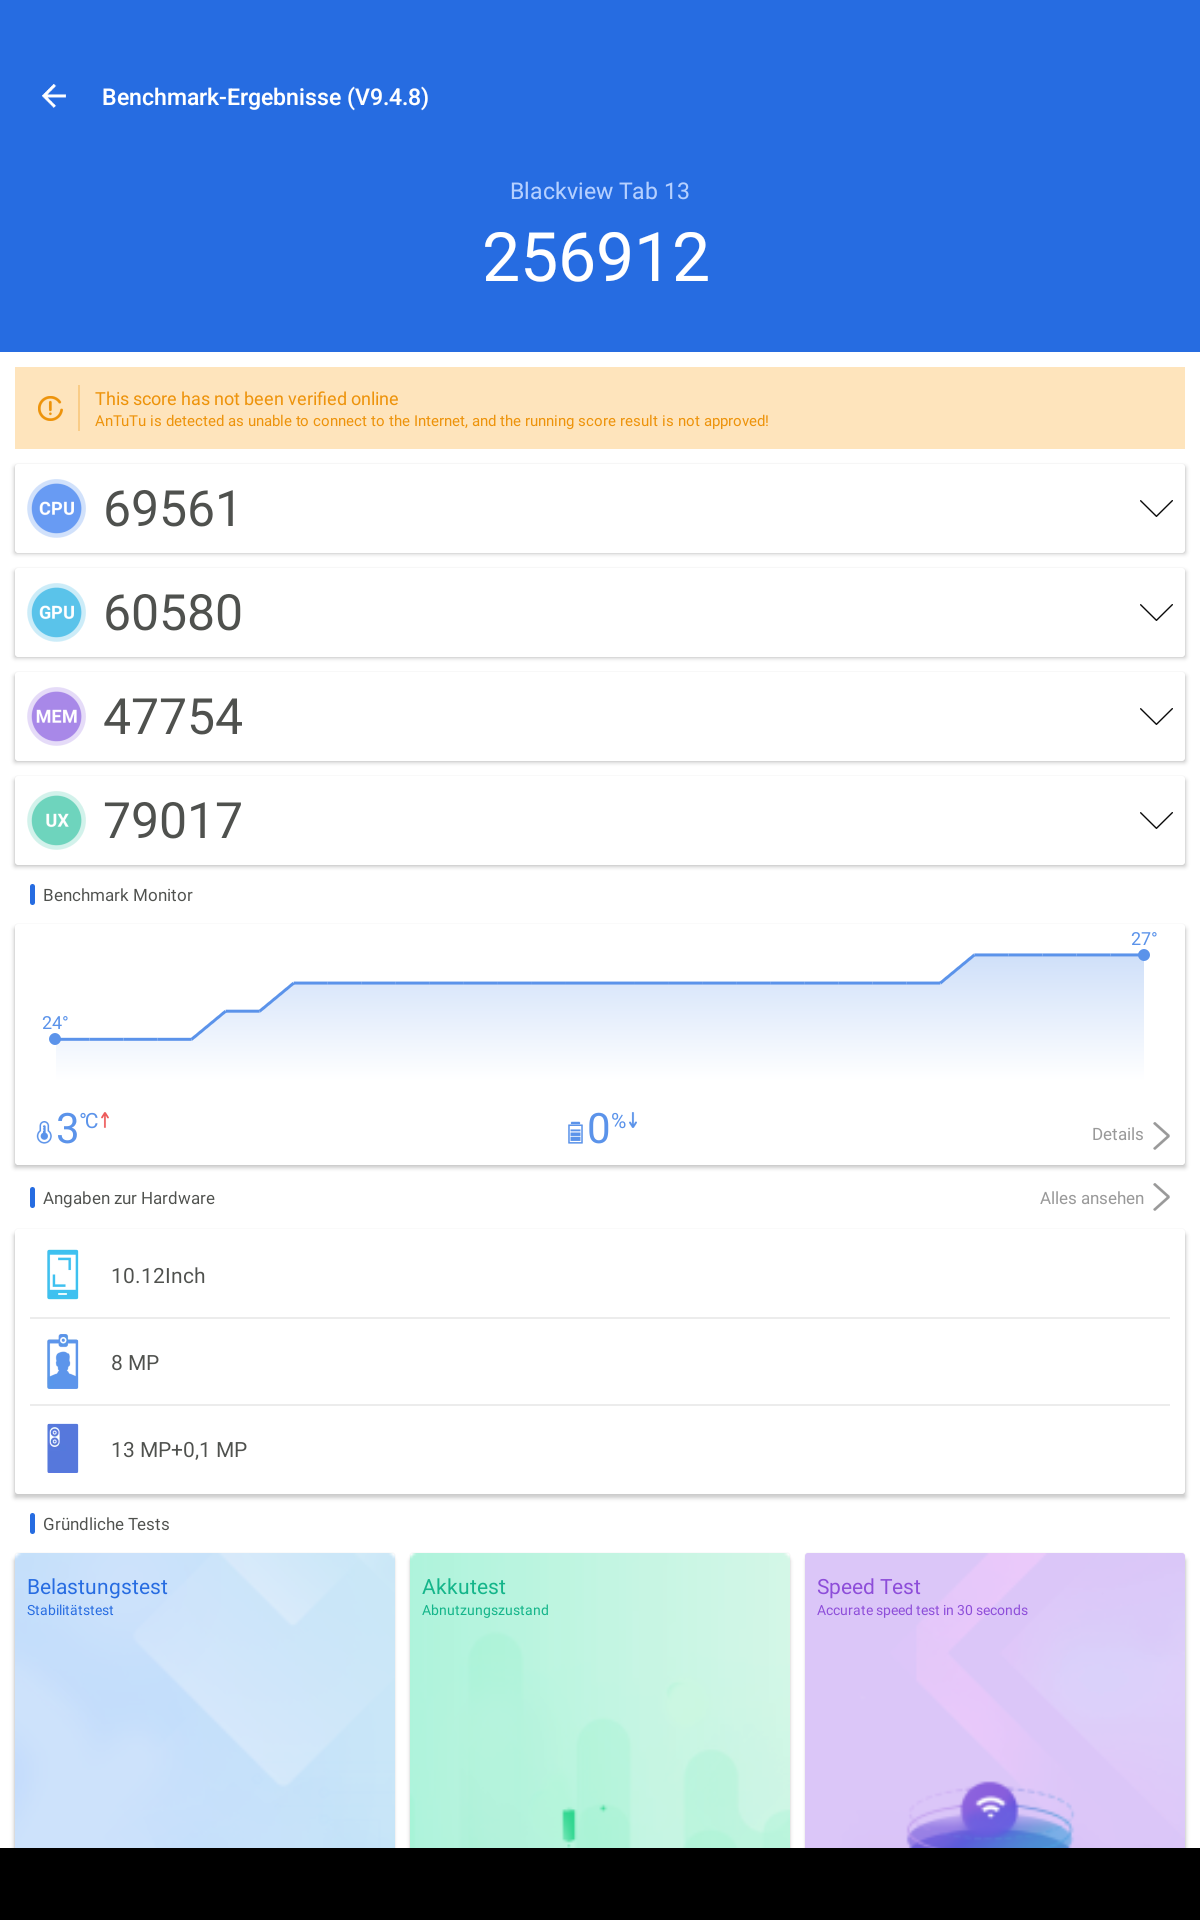Go back using the arrow icon
Screen dimensions: 1200x1920
click(x=54, y=96)
